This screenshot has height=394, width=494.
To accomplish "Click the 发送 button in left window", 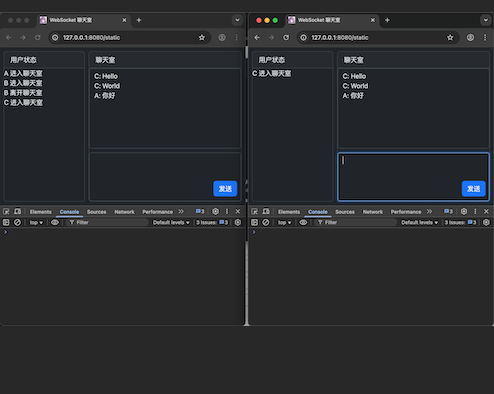I will pos(225,189).
